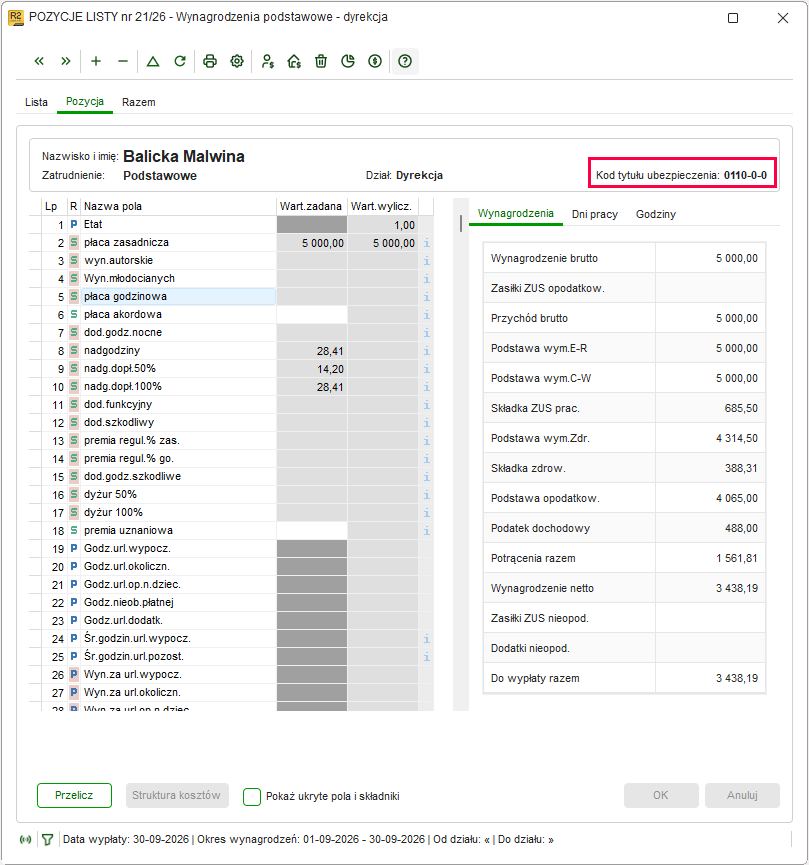The image size is (809, 865).
Task: Click info icon next to płaca zasadnicza row
Action: (427, 243)
